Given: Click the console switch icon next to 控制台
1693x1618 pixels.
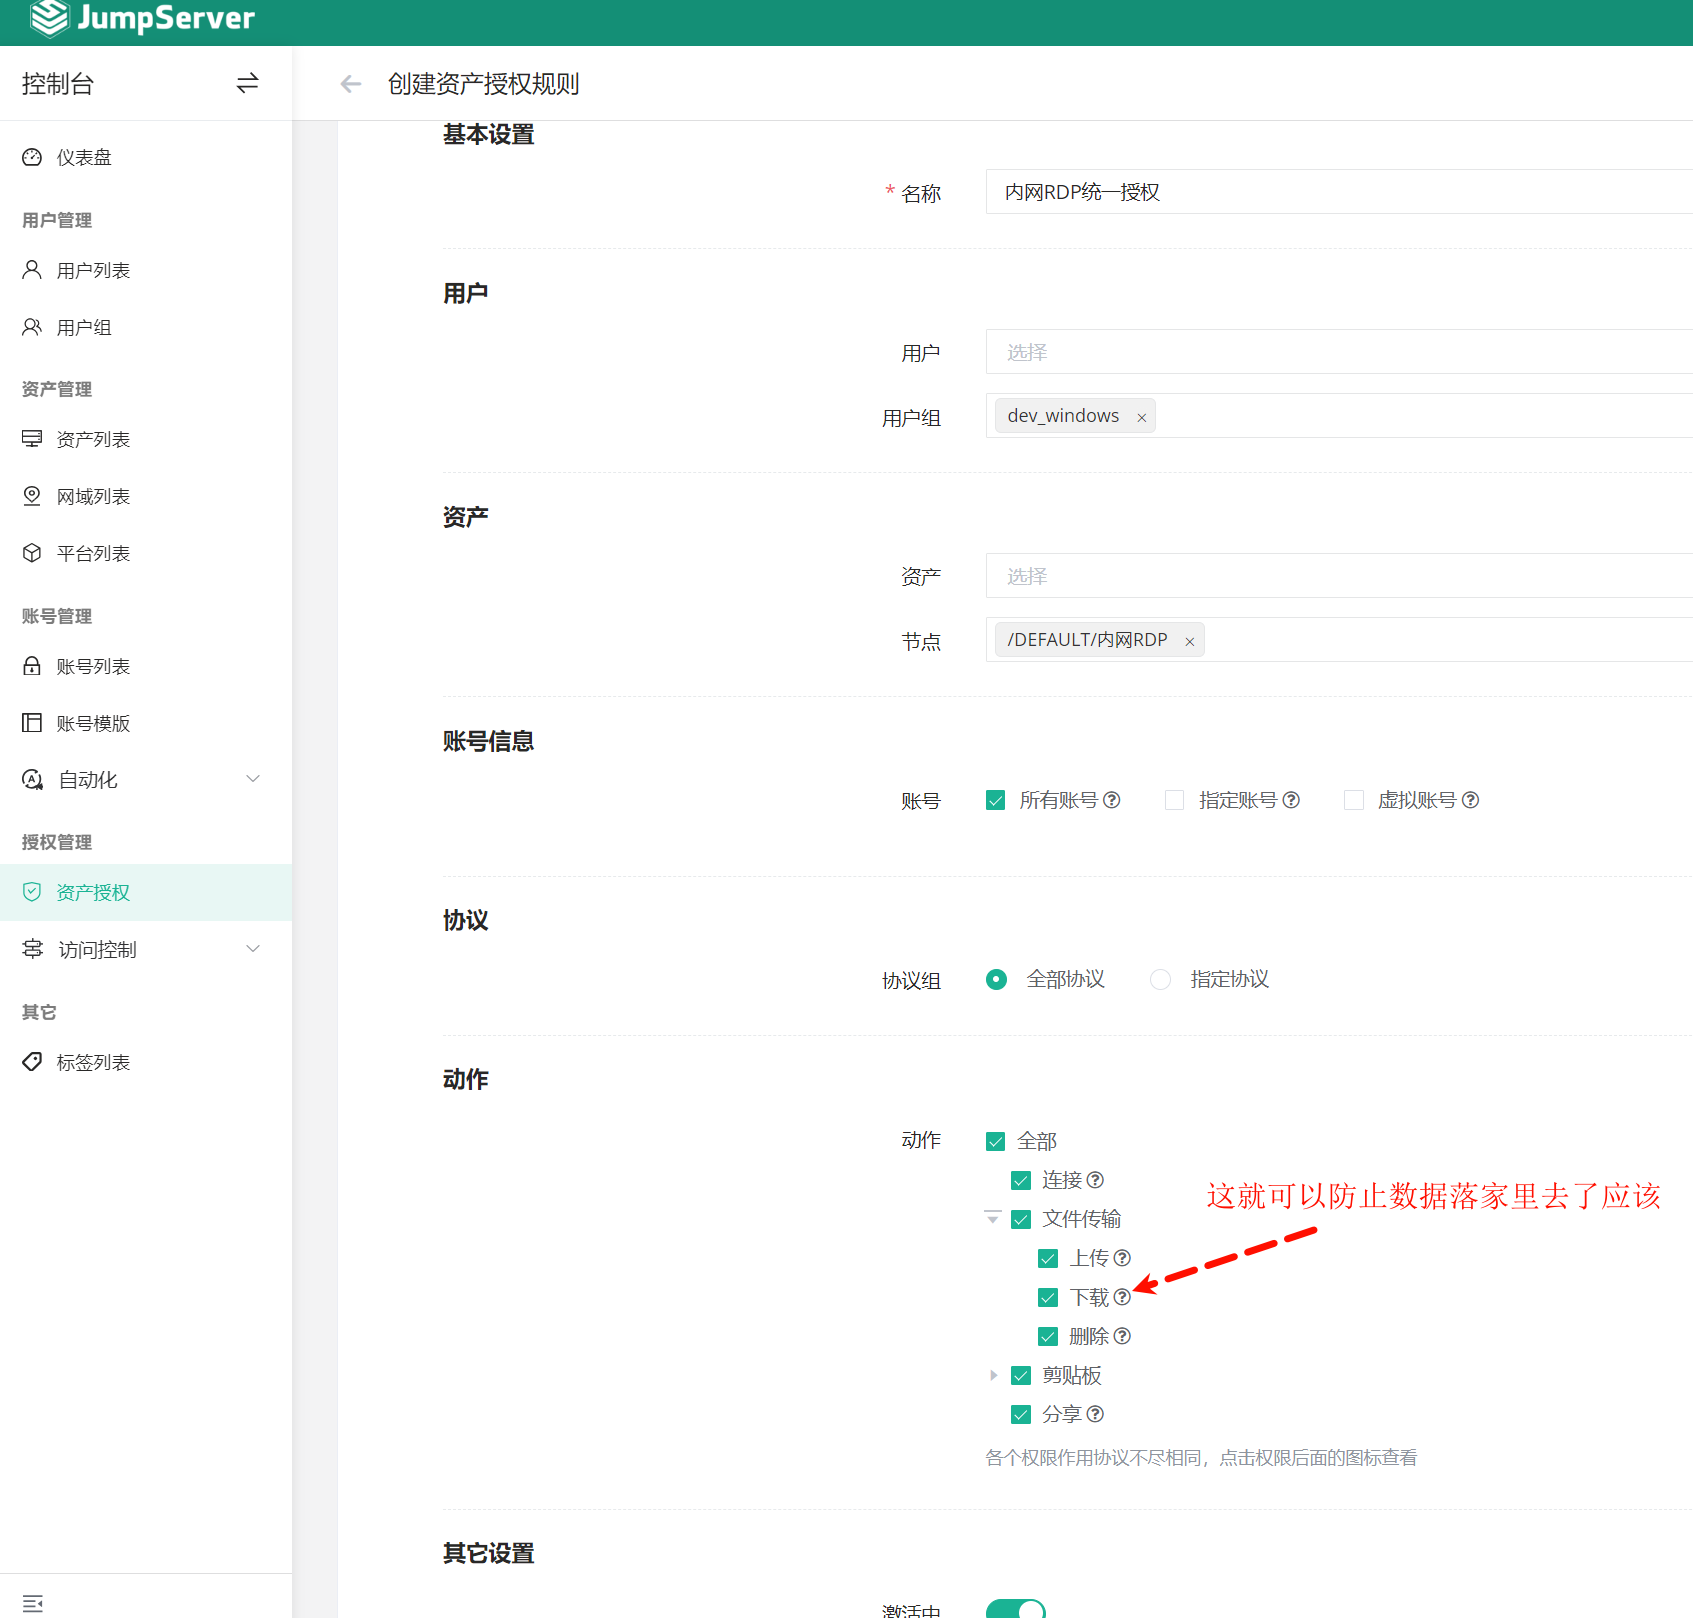Looking at the screenshot, I should point(247,84).
